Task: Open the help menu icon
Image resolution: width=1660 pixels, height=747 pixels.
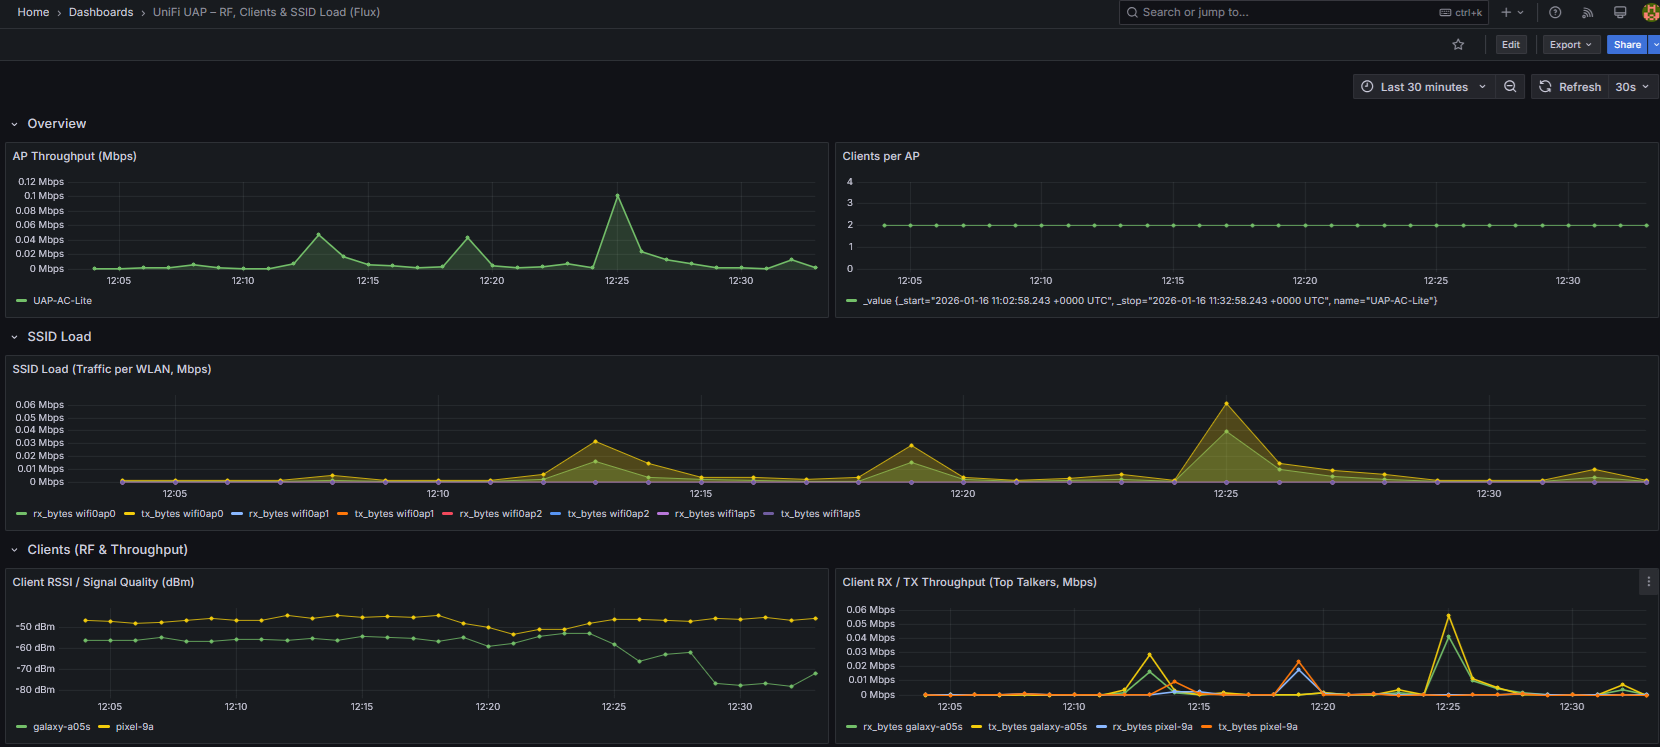Action: coord(1555,13)
